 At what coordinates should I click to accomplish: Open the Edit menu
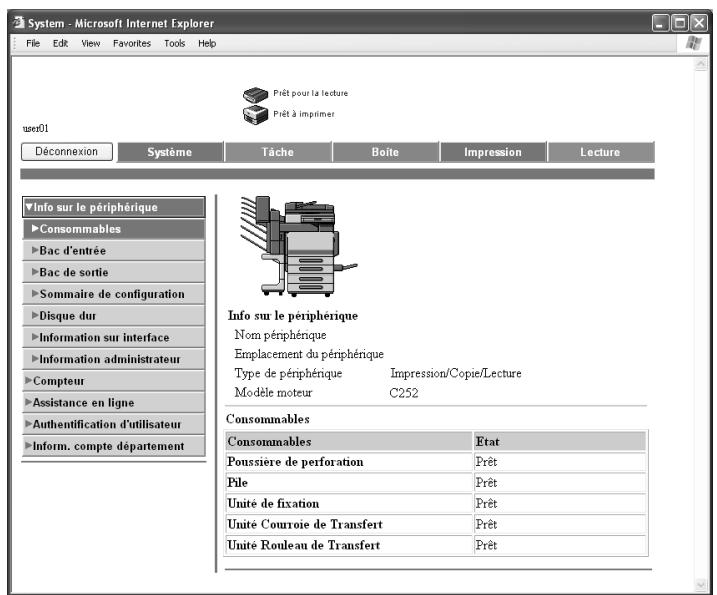click(x=60, y=43)
